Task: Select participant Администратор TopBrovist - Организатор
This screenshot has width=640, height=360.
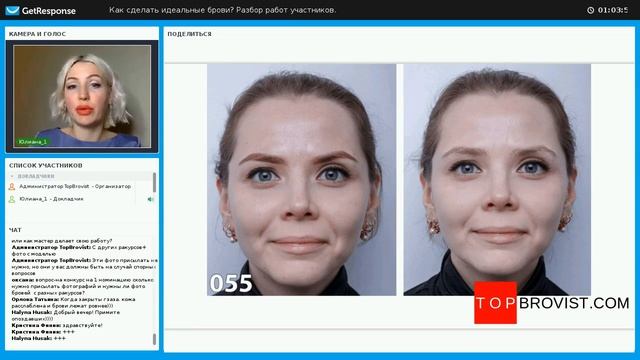Action: pos(76,187)
